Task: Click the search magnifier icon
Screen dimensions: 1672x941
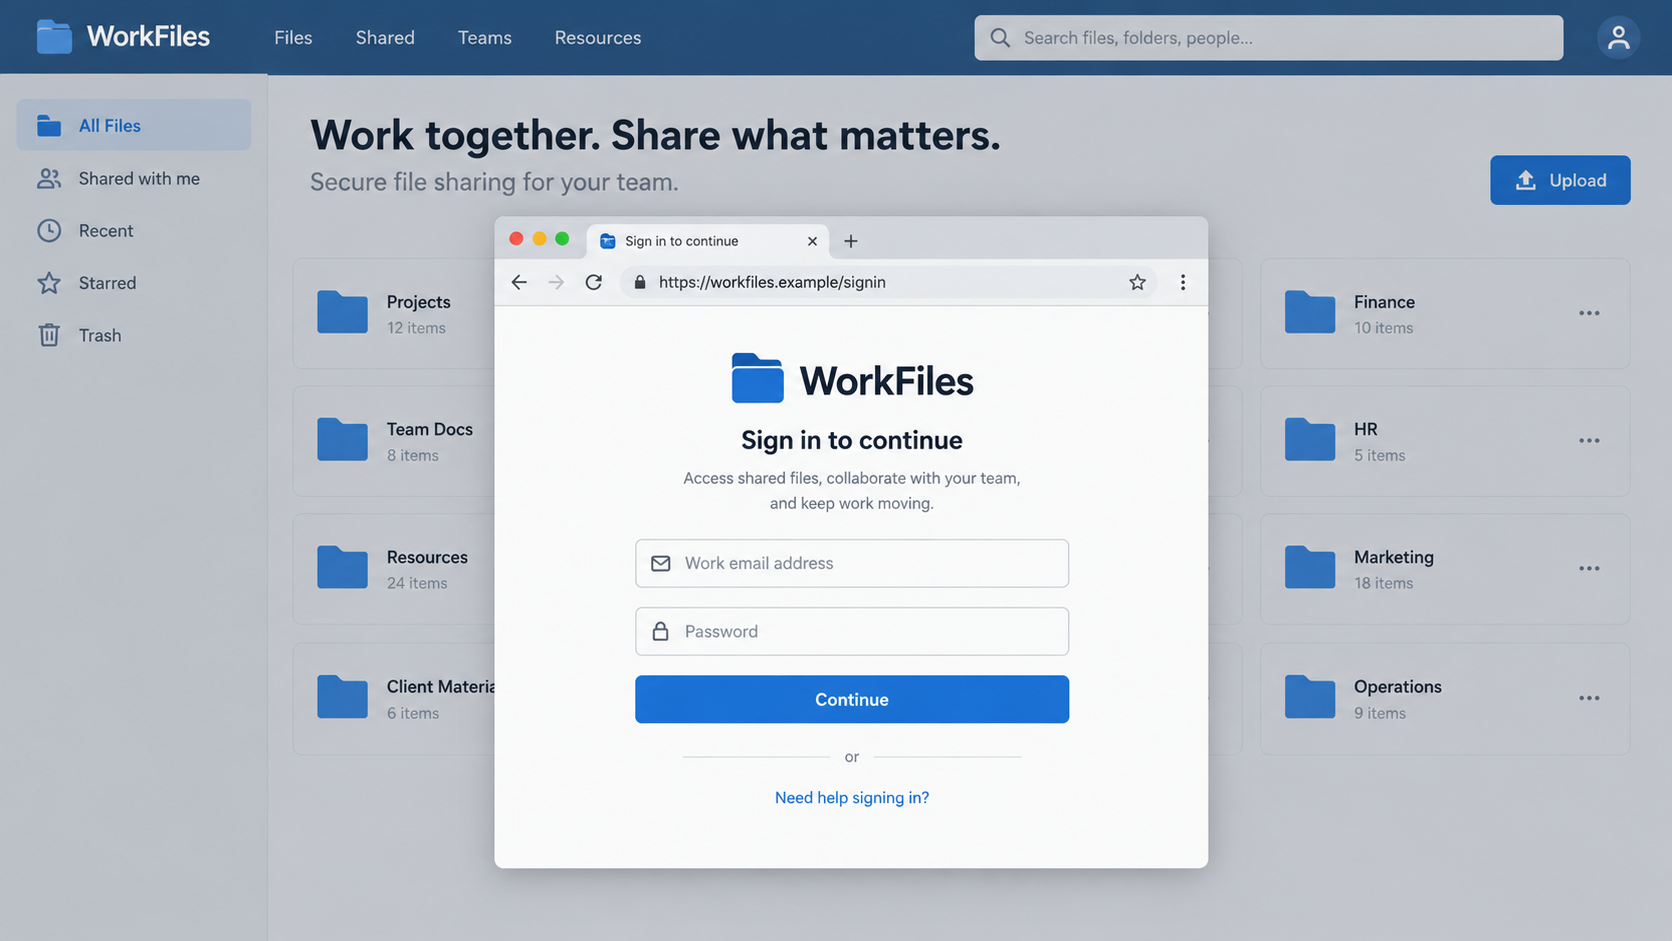Action: tap(1000, 38)
